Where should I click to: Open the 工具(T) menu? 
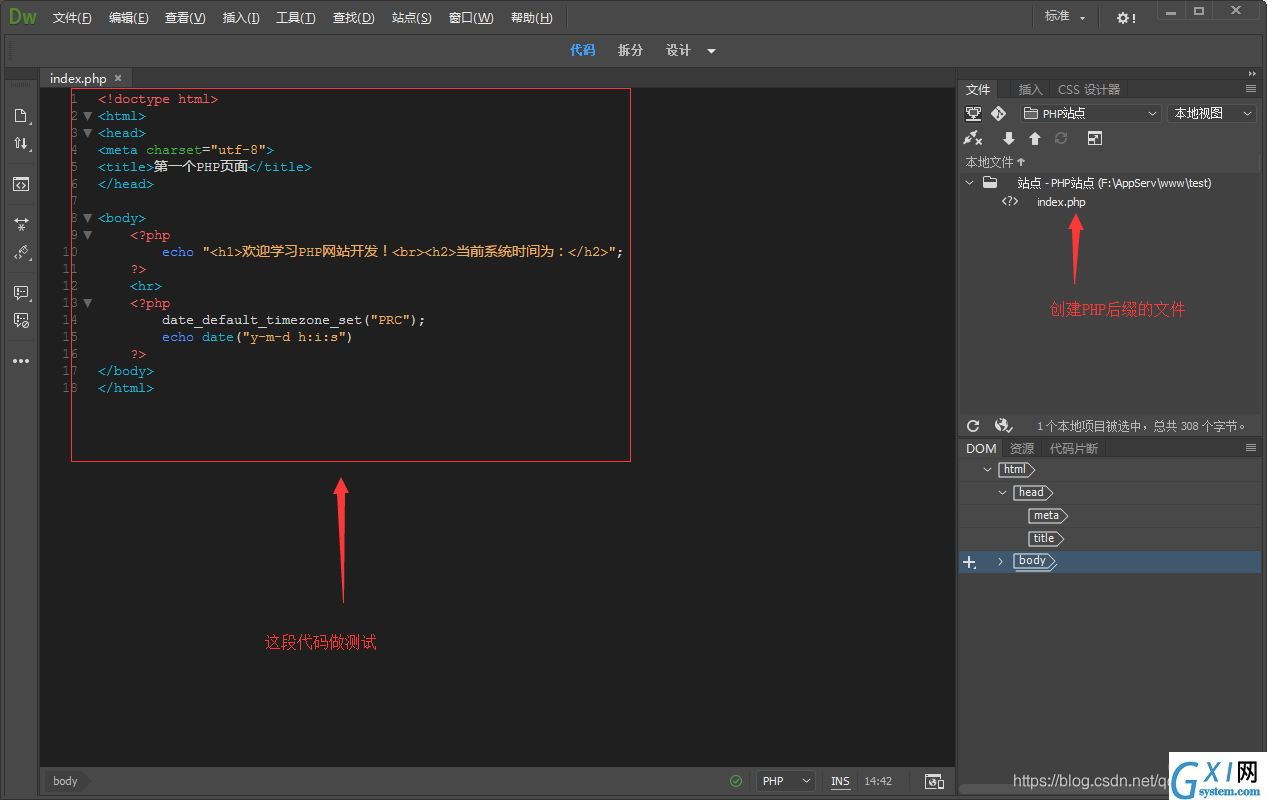click(296, 18)
